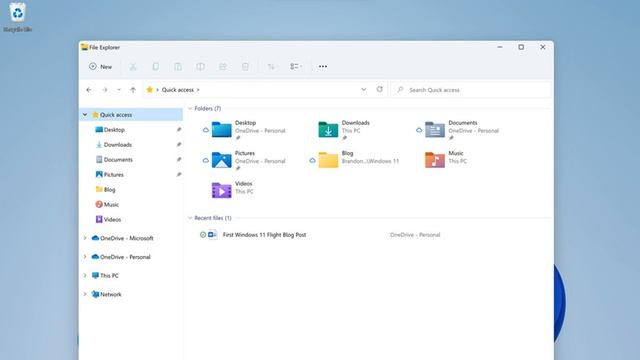
Task: Select the Pictures folder tile
Action: (248, 160)
